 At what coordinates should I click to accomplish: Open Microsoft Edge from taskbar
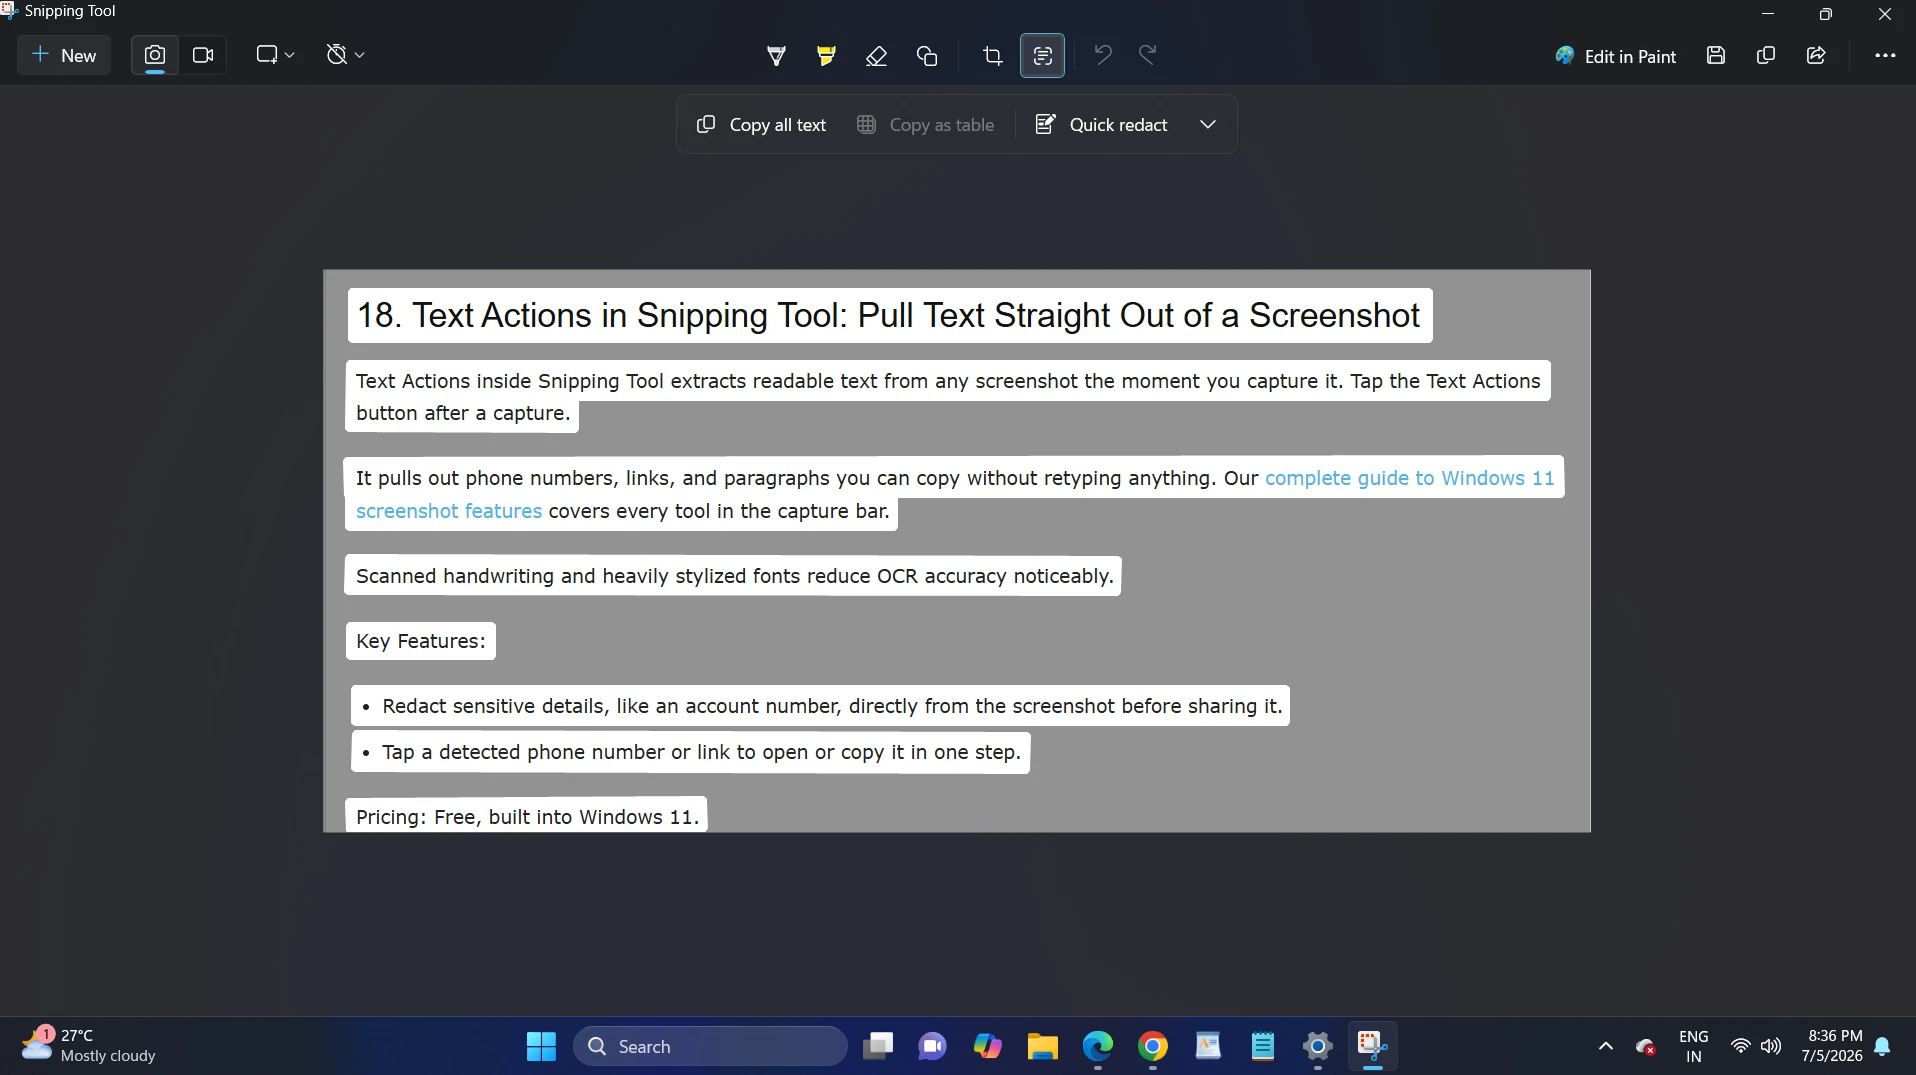(1097, 1046)
